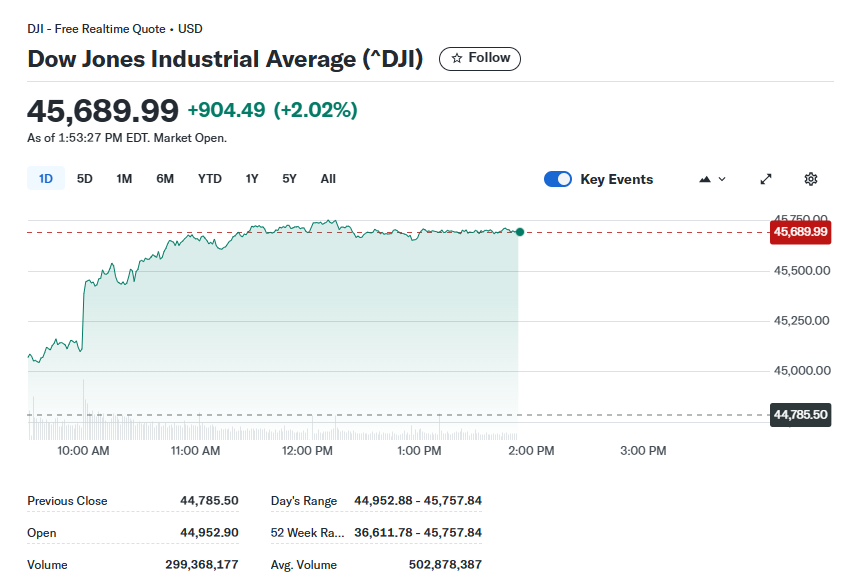Click the Key Events label text
This screenshot has width=856, height=587.
(616, 180)
